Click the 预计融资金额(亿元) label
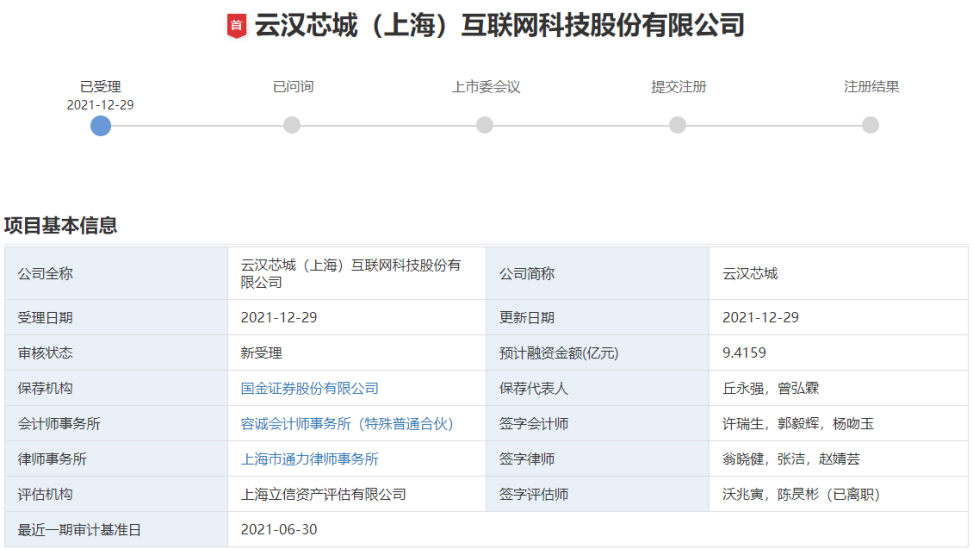The height and width of the screenshot is (549, 973). [559, 353]
